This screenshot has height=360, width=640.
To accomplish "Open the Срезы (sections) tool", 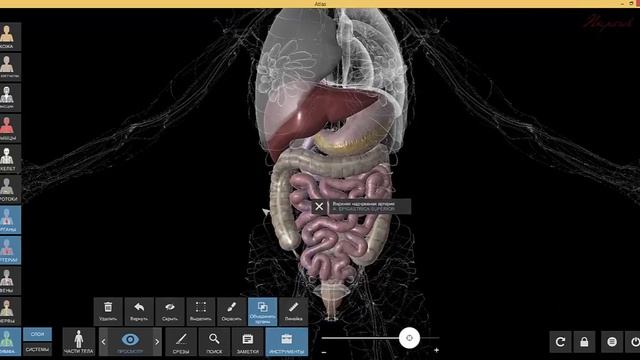I will point(181,342).
